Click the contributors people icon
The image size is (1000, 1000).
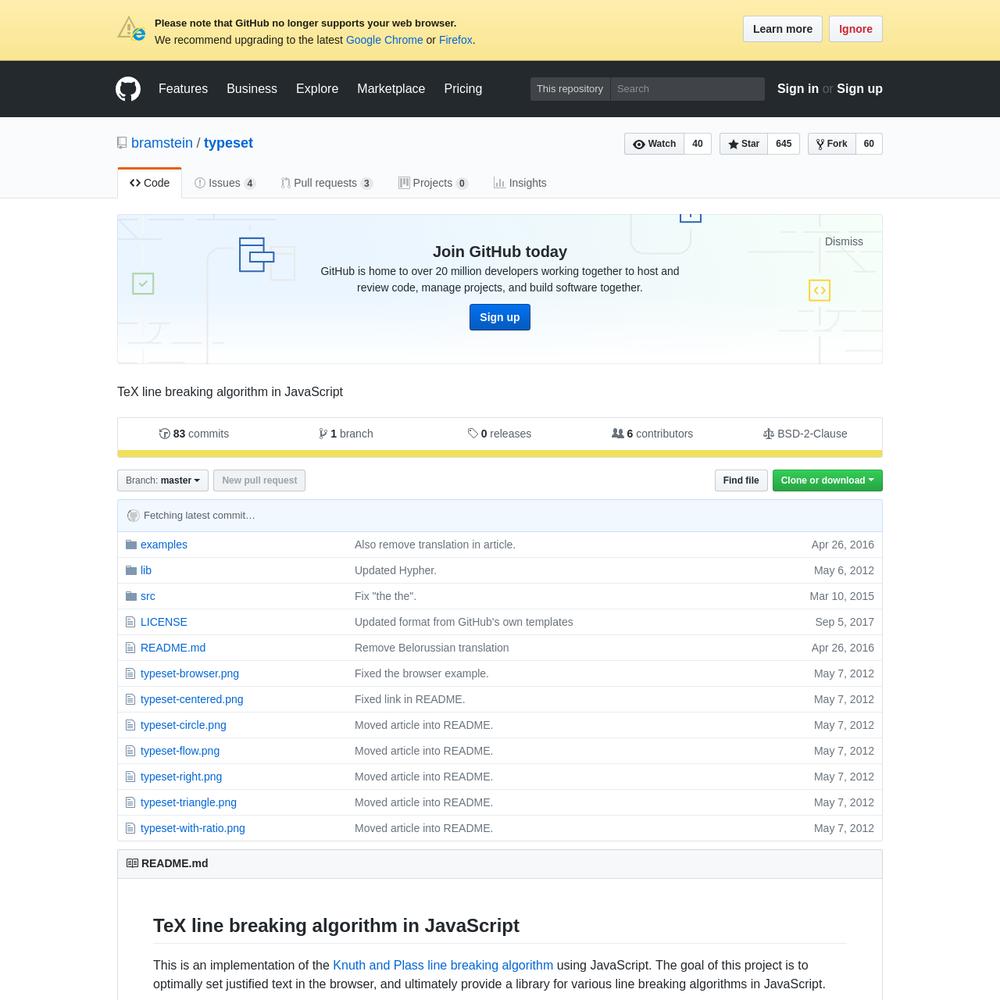pos(617,434)
